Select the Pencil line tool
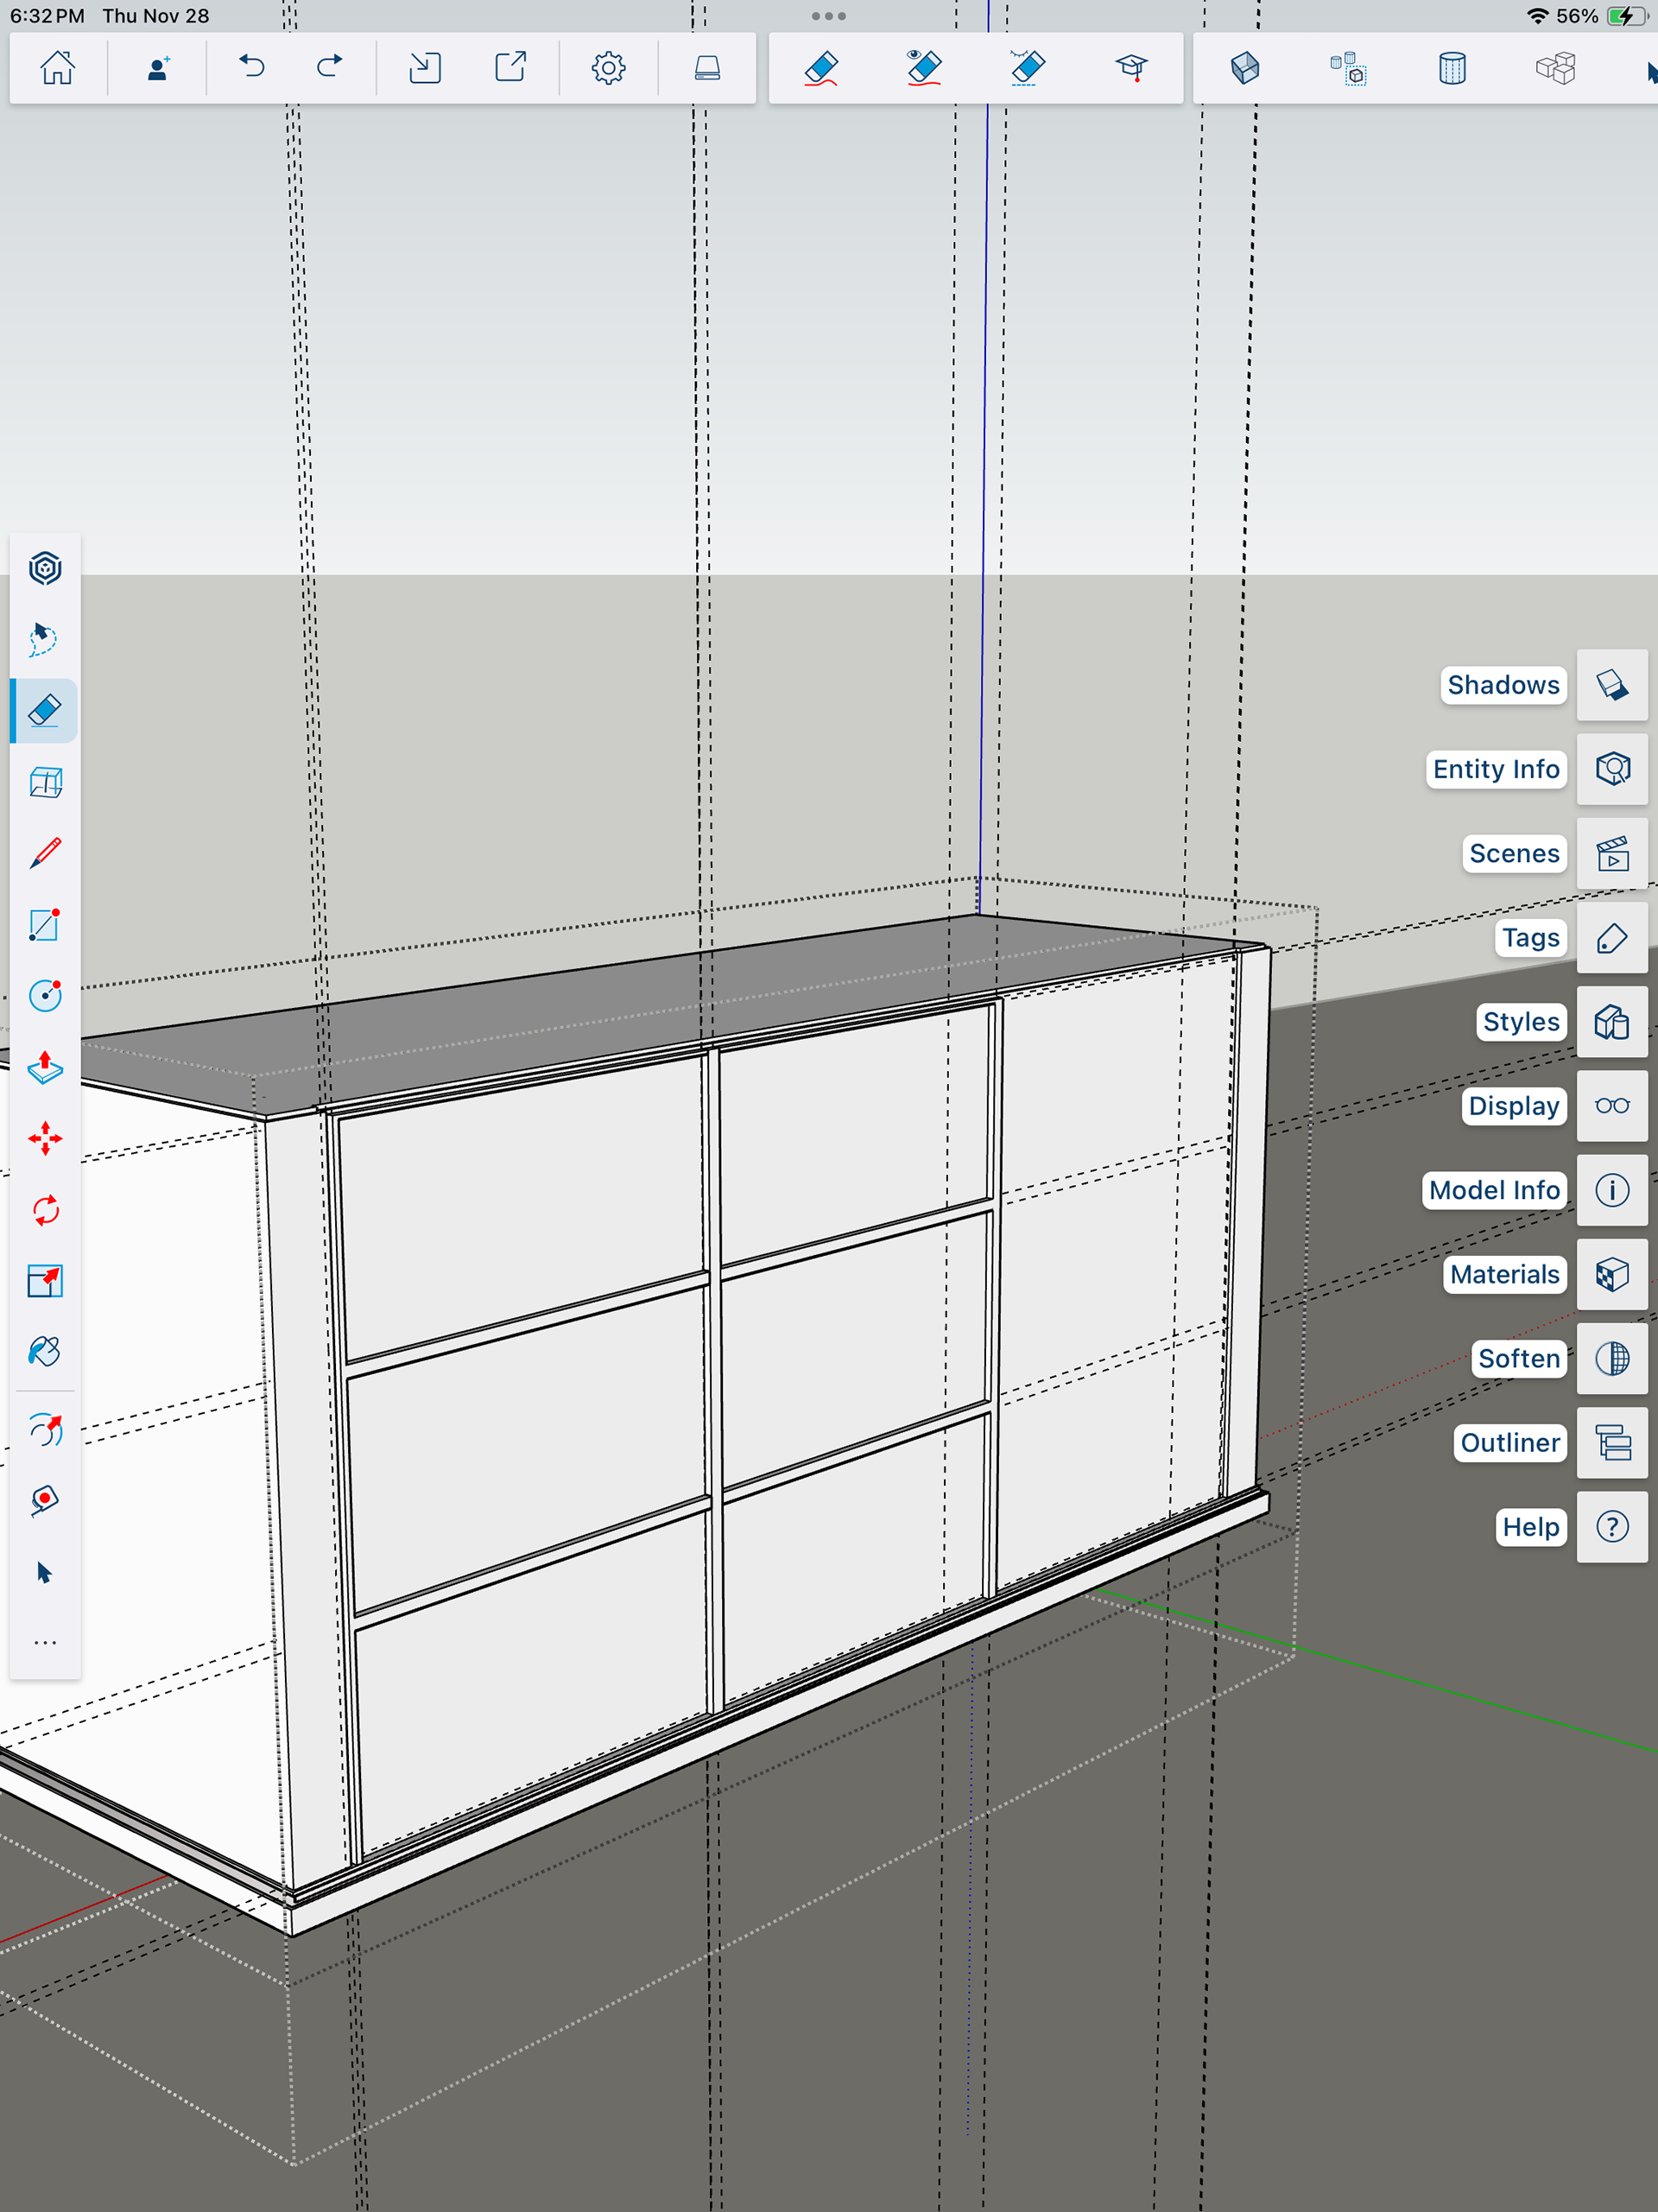 click(x=45, y=853)
